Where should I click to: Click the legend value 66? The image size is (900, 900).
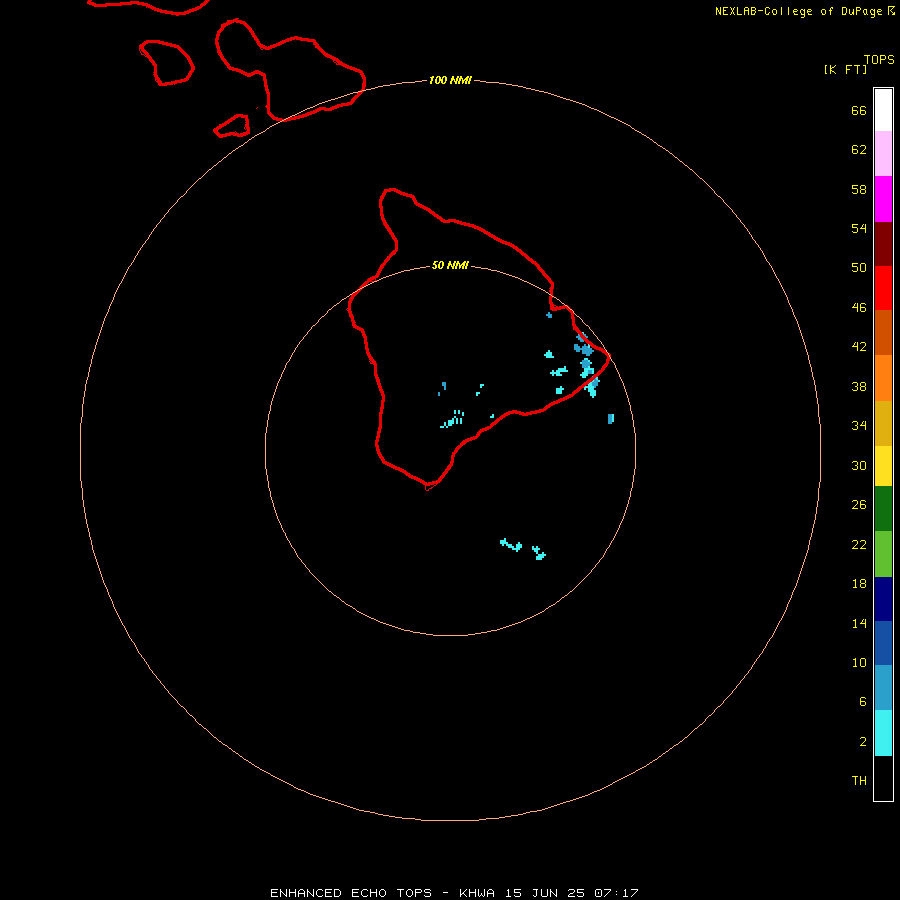859,111
